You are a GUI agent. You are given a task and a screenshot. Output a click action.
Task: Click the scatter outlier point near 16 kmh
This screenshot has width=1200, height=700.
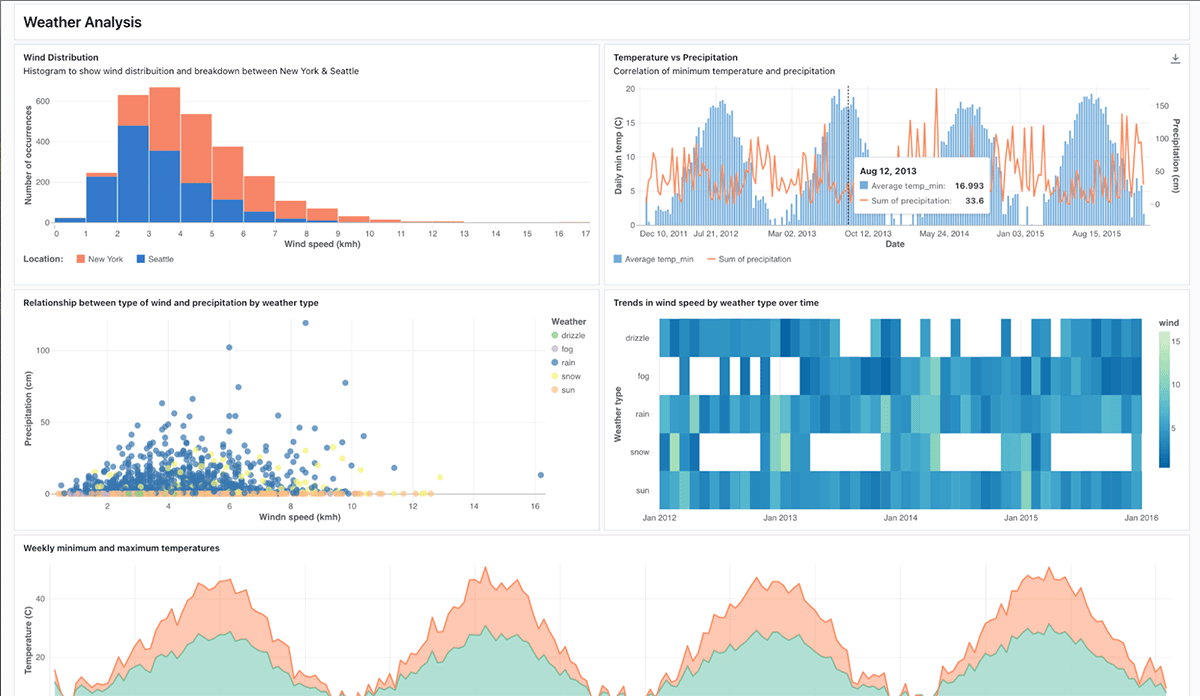540,475
